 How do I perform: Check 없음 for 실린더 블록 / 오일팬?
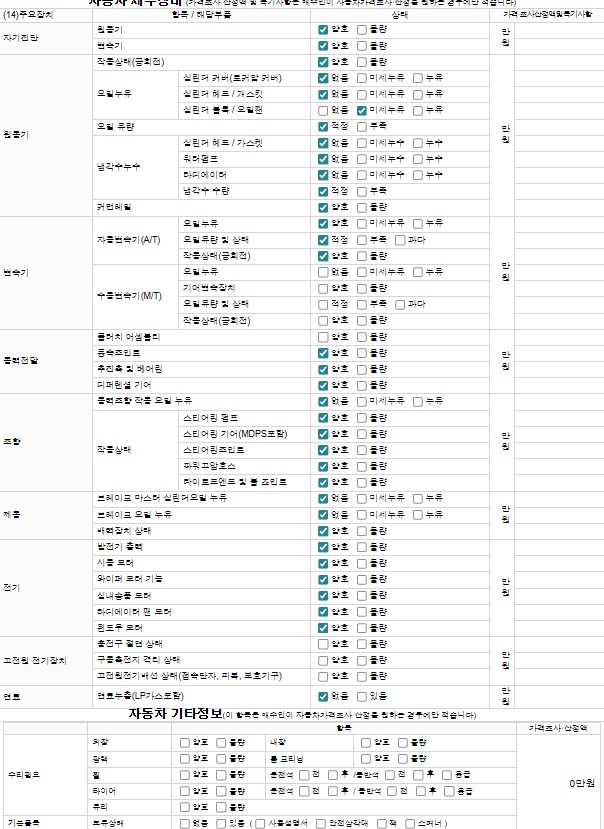(323, 111)
